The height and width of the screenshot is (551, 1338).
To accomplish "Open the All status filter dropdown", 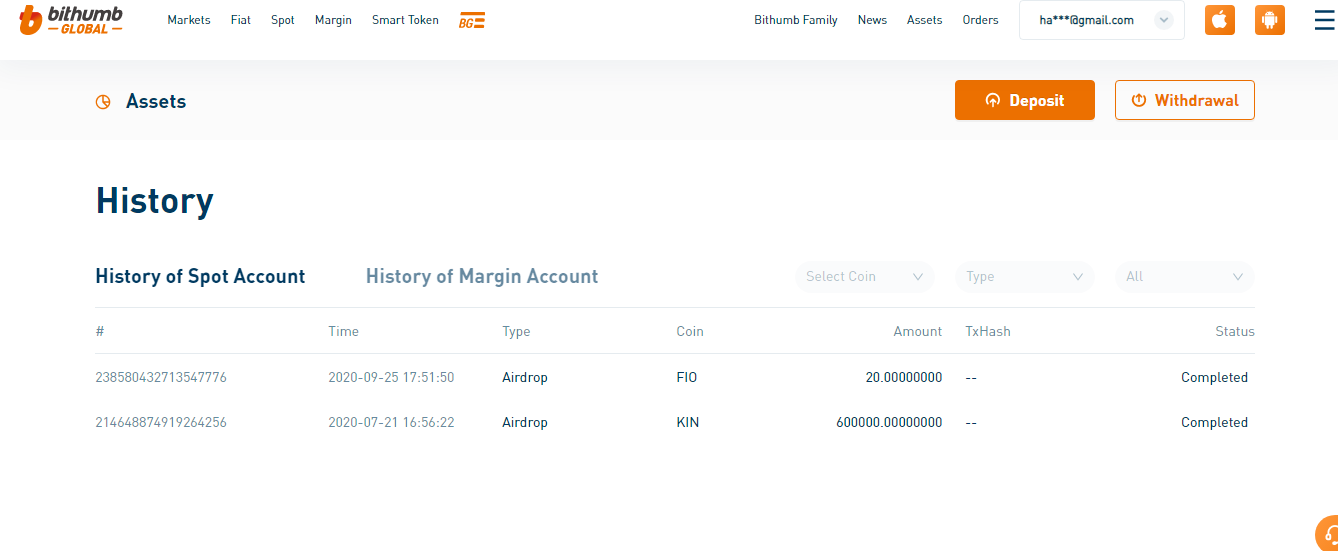I will coord(1184,277).
